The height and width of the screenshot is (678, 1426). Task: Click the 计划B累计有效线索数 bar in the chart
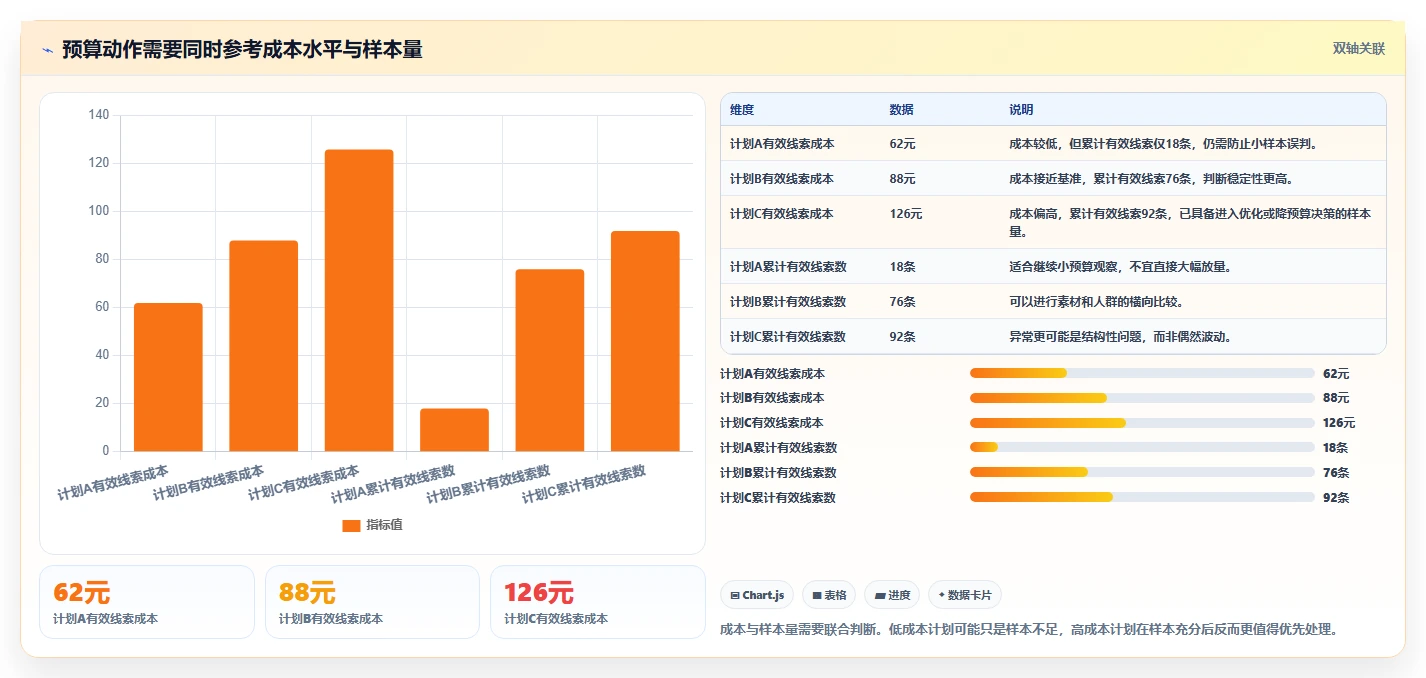(x=550, y=360)
